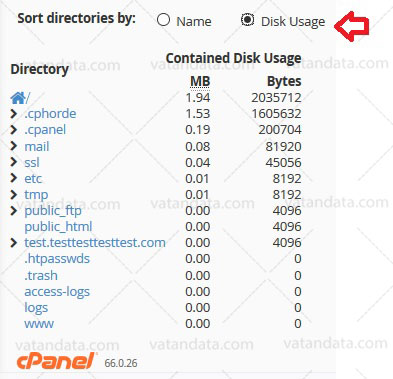Open the public_html directory link
This screenshot has width=393, height=379.
(58, 227)
